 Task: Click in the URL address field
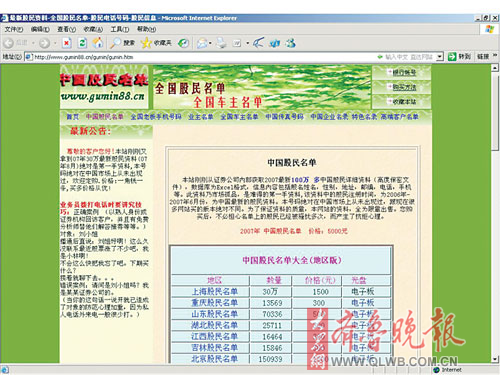pos(233,57)
